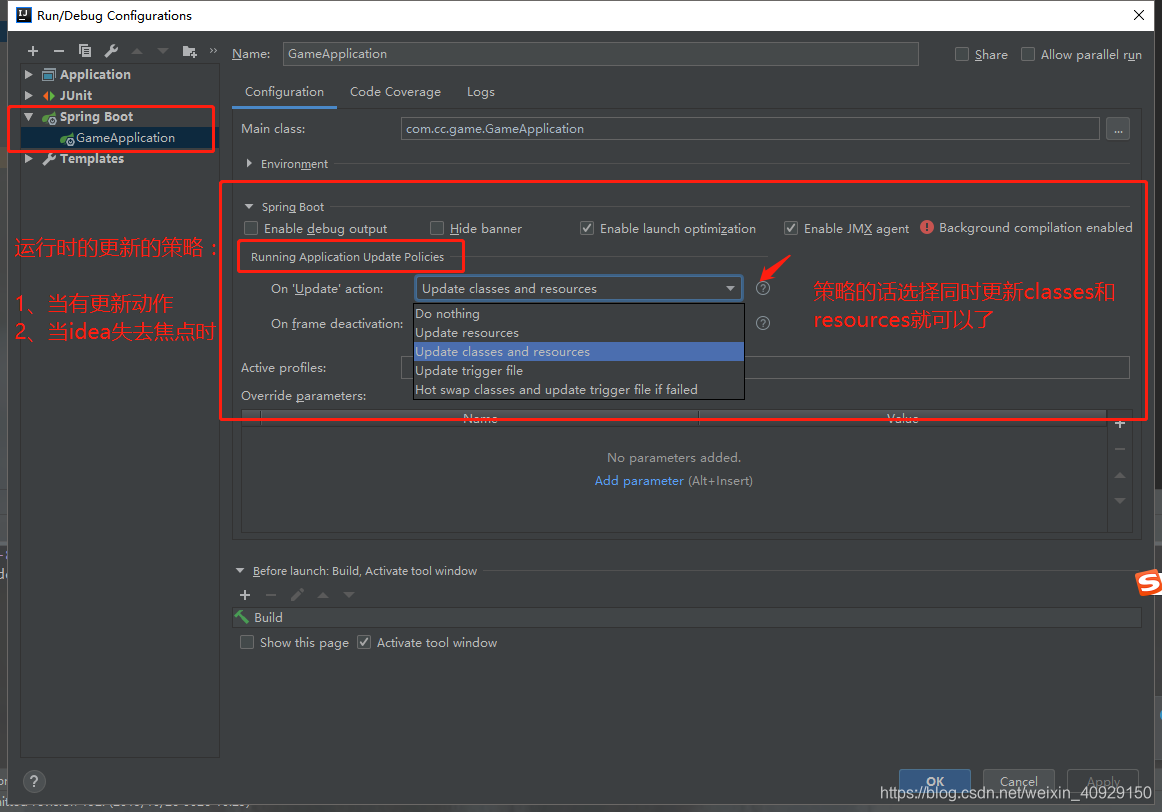Viewport: 1162px width, 812px height.
Task: Click Add parameter link
Action: tap(639, 480)
